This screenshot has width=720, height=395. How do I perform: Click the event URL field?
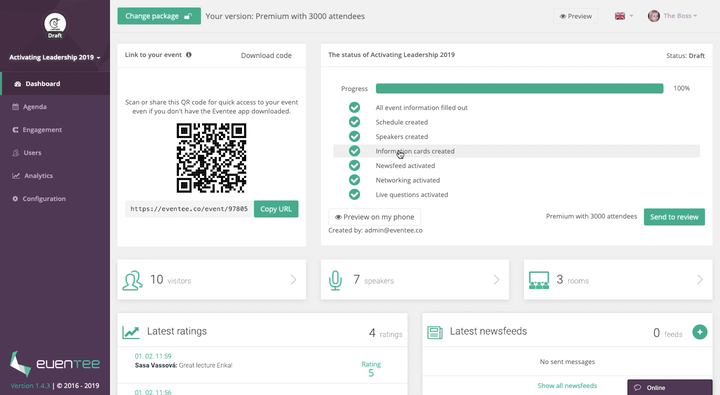point(189,209)
